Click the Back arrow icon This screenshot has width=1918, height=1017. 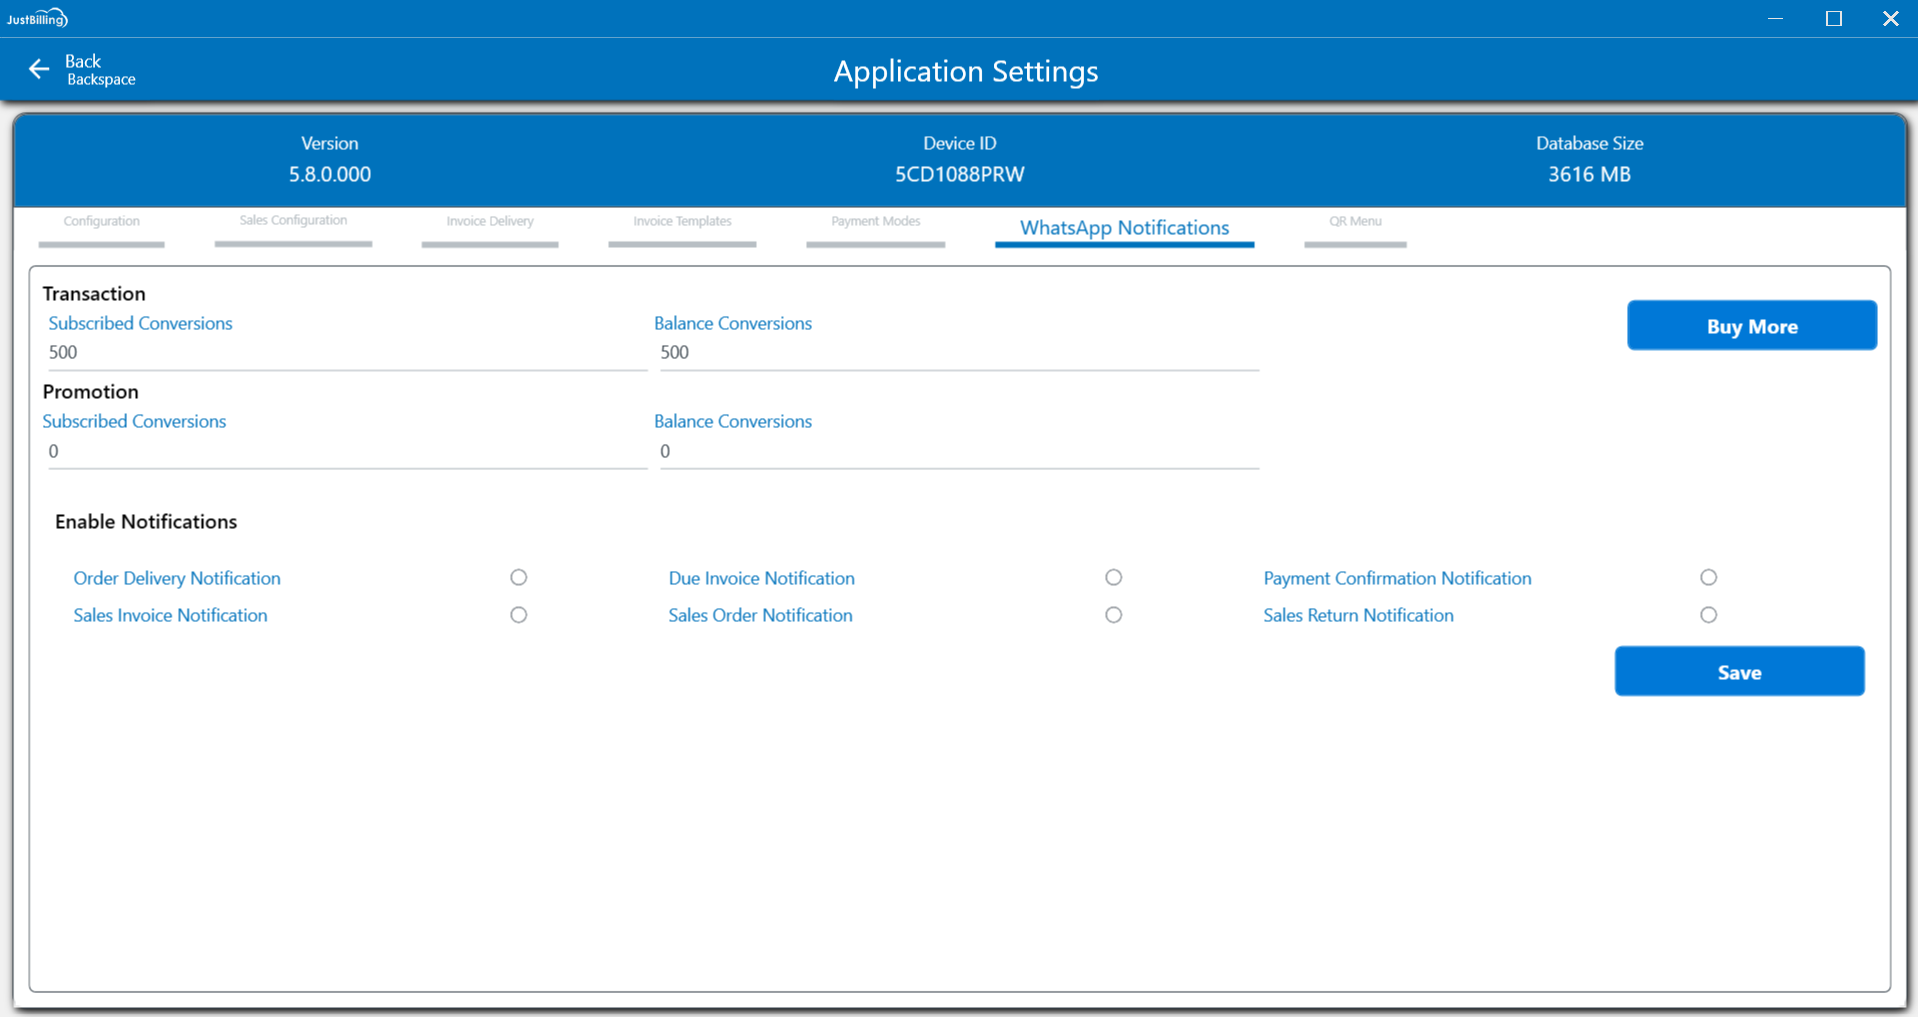(39, 69)
